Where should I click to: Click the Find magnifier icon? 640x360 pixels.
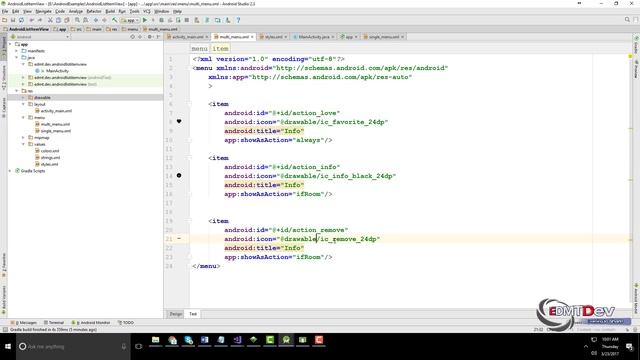coord(77,20)
